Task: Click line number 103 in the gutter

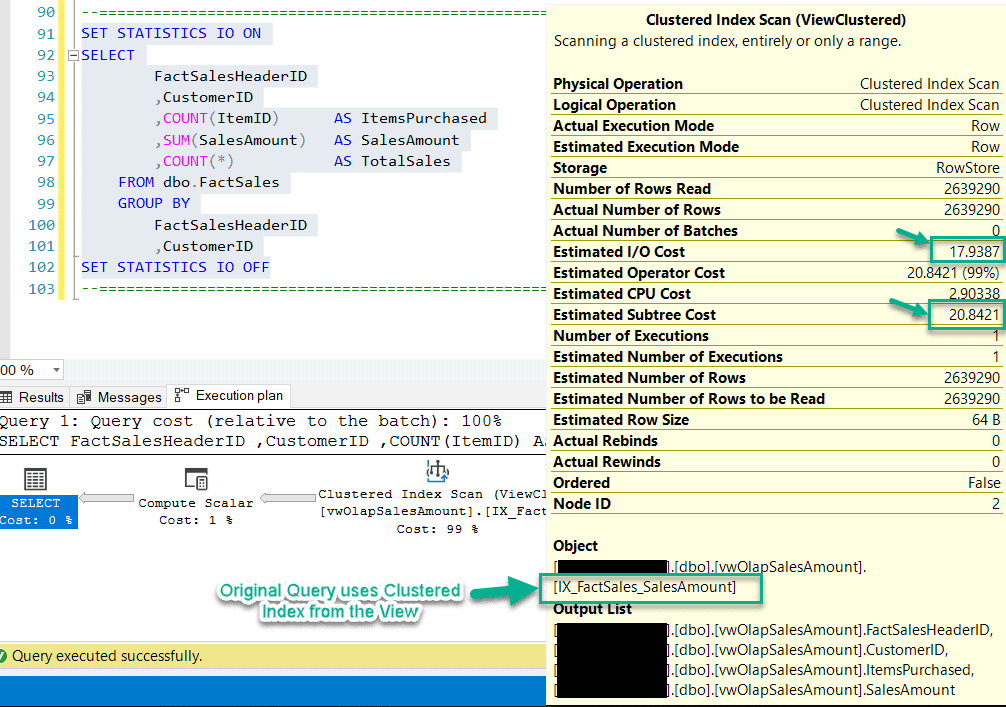Action: (41, 289)
